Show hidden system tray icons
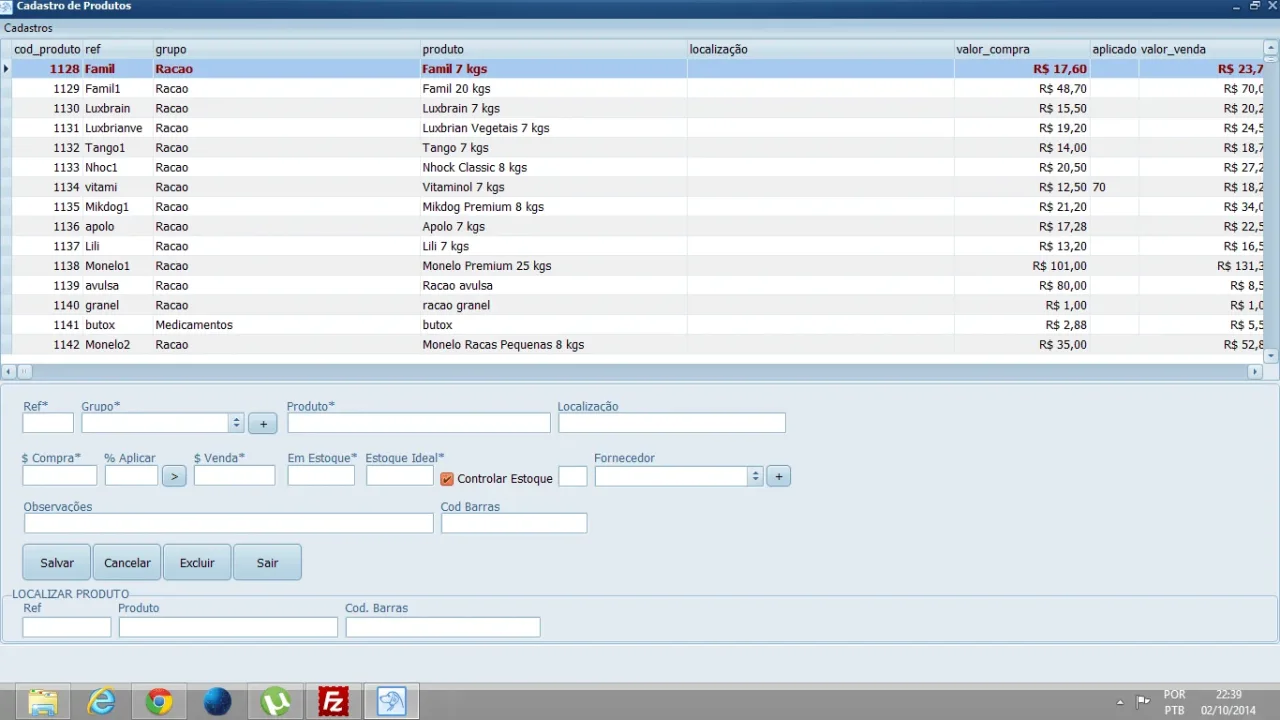This screenshot has width=1280, height=720. (x=1119, y=702)
